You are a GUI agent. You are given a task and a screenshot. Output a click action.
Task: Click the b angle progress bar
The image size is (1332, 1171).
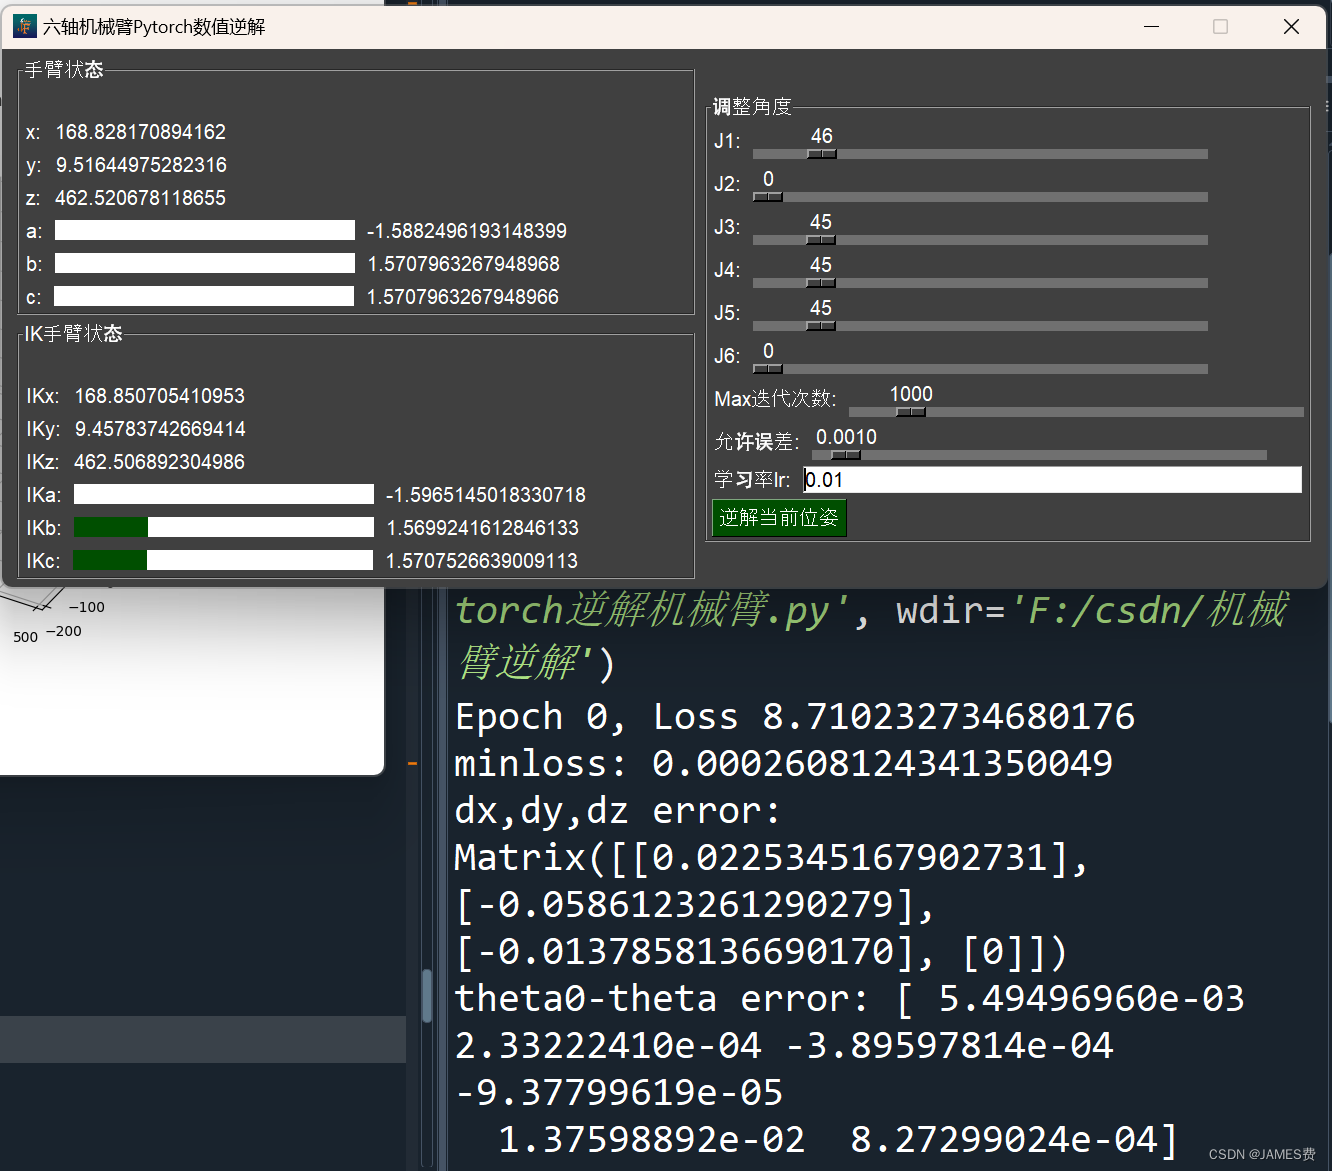pos(205,264)
